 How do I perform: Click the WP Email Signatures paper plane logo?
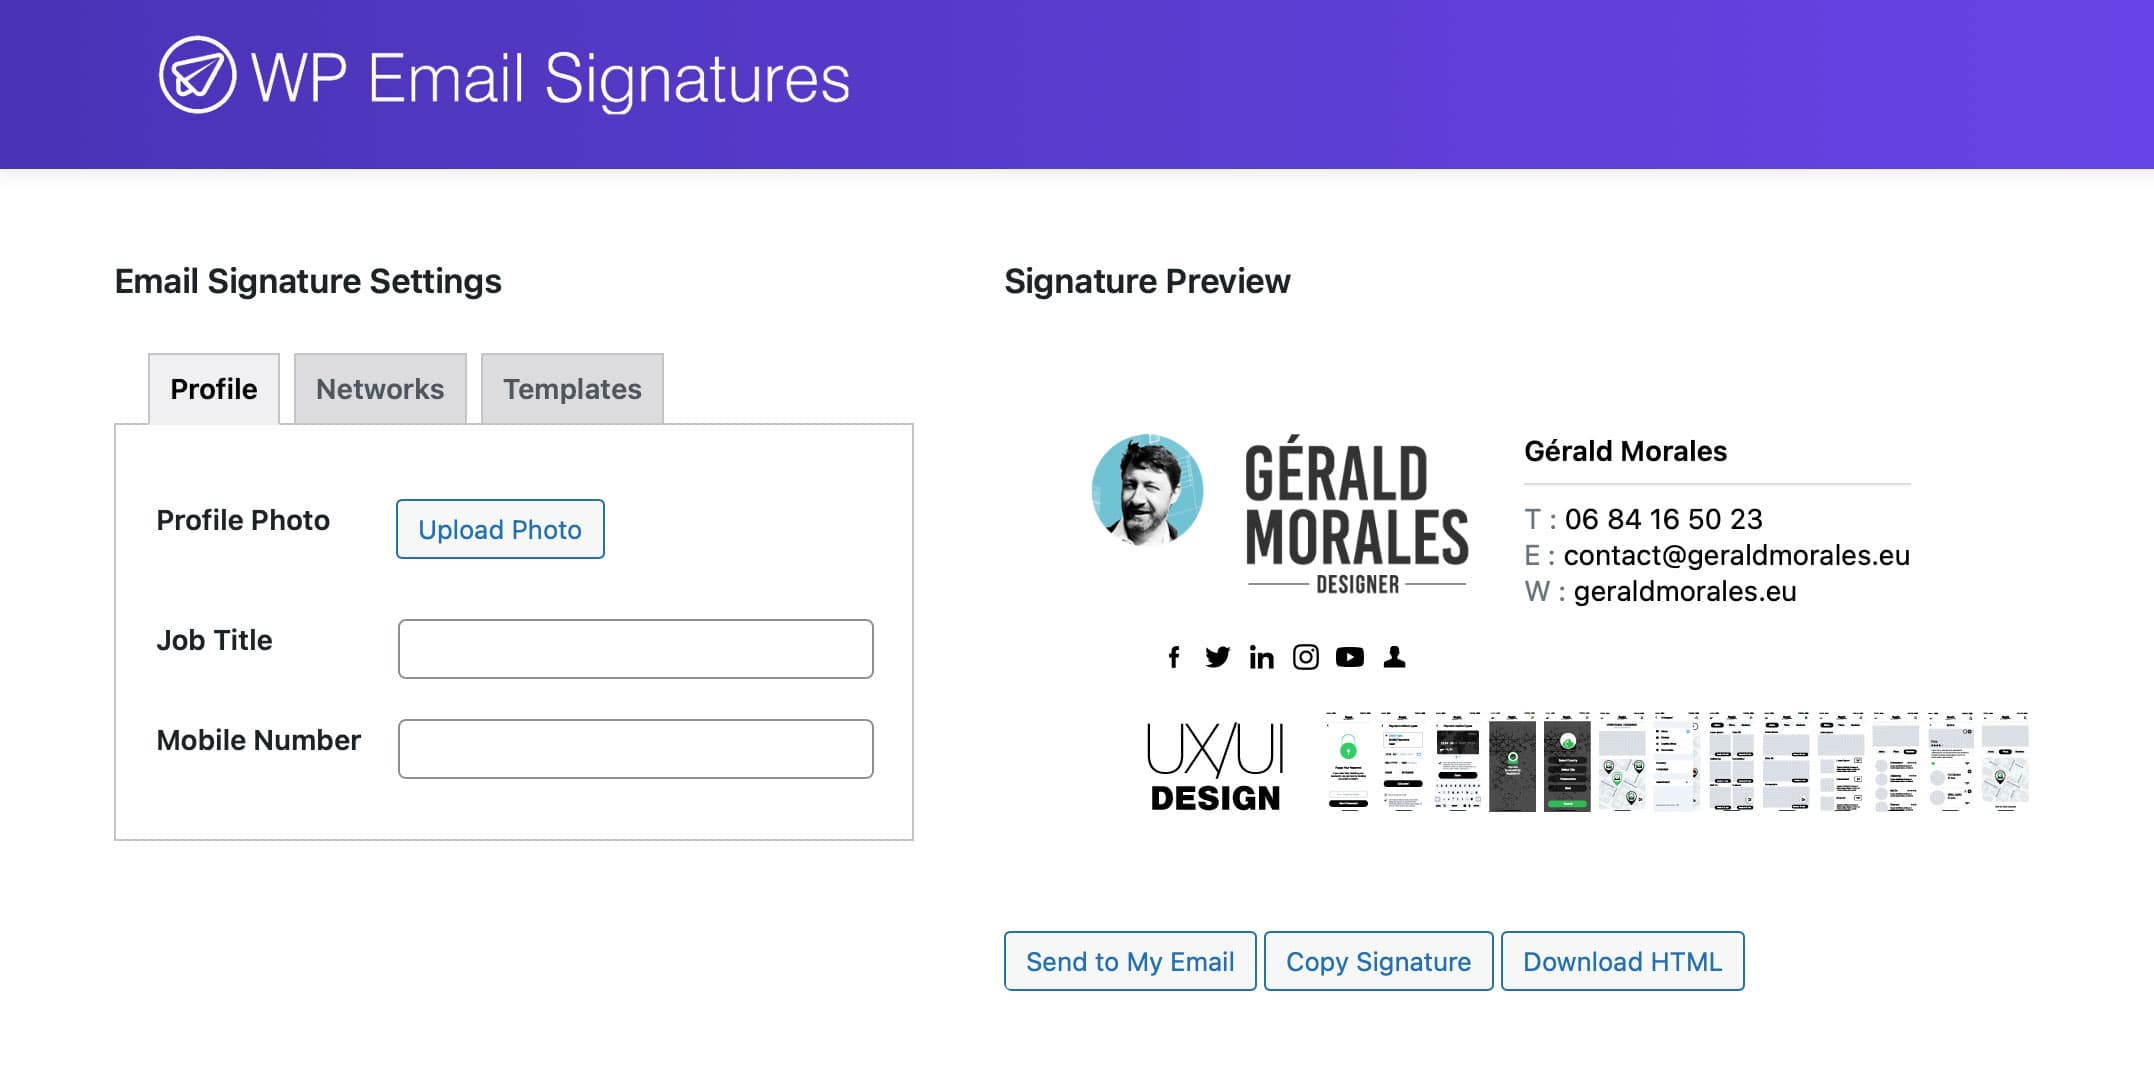tap(197, 76)
